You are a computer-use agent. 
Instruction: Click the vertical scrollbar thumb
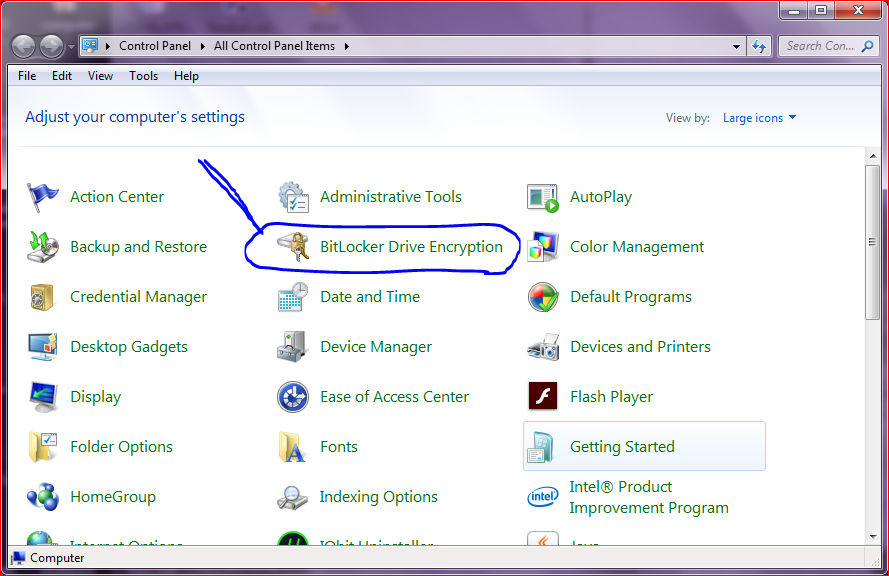(x=873, y=242)
